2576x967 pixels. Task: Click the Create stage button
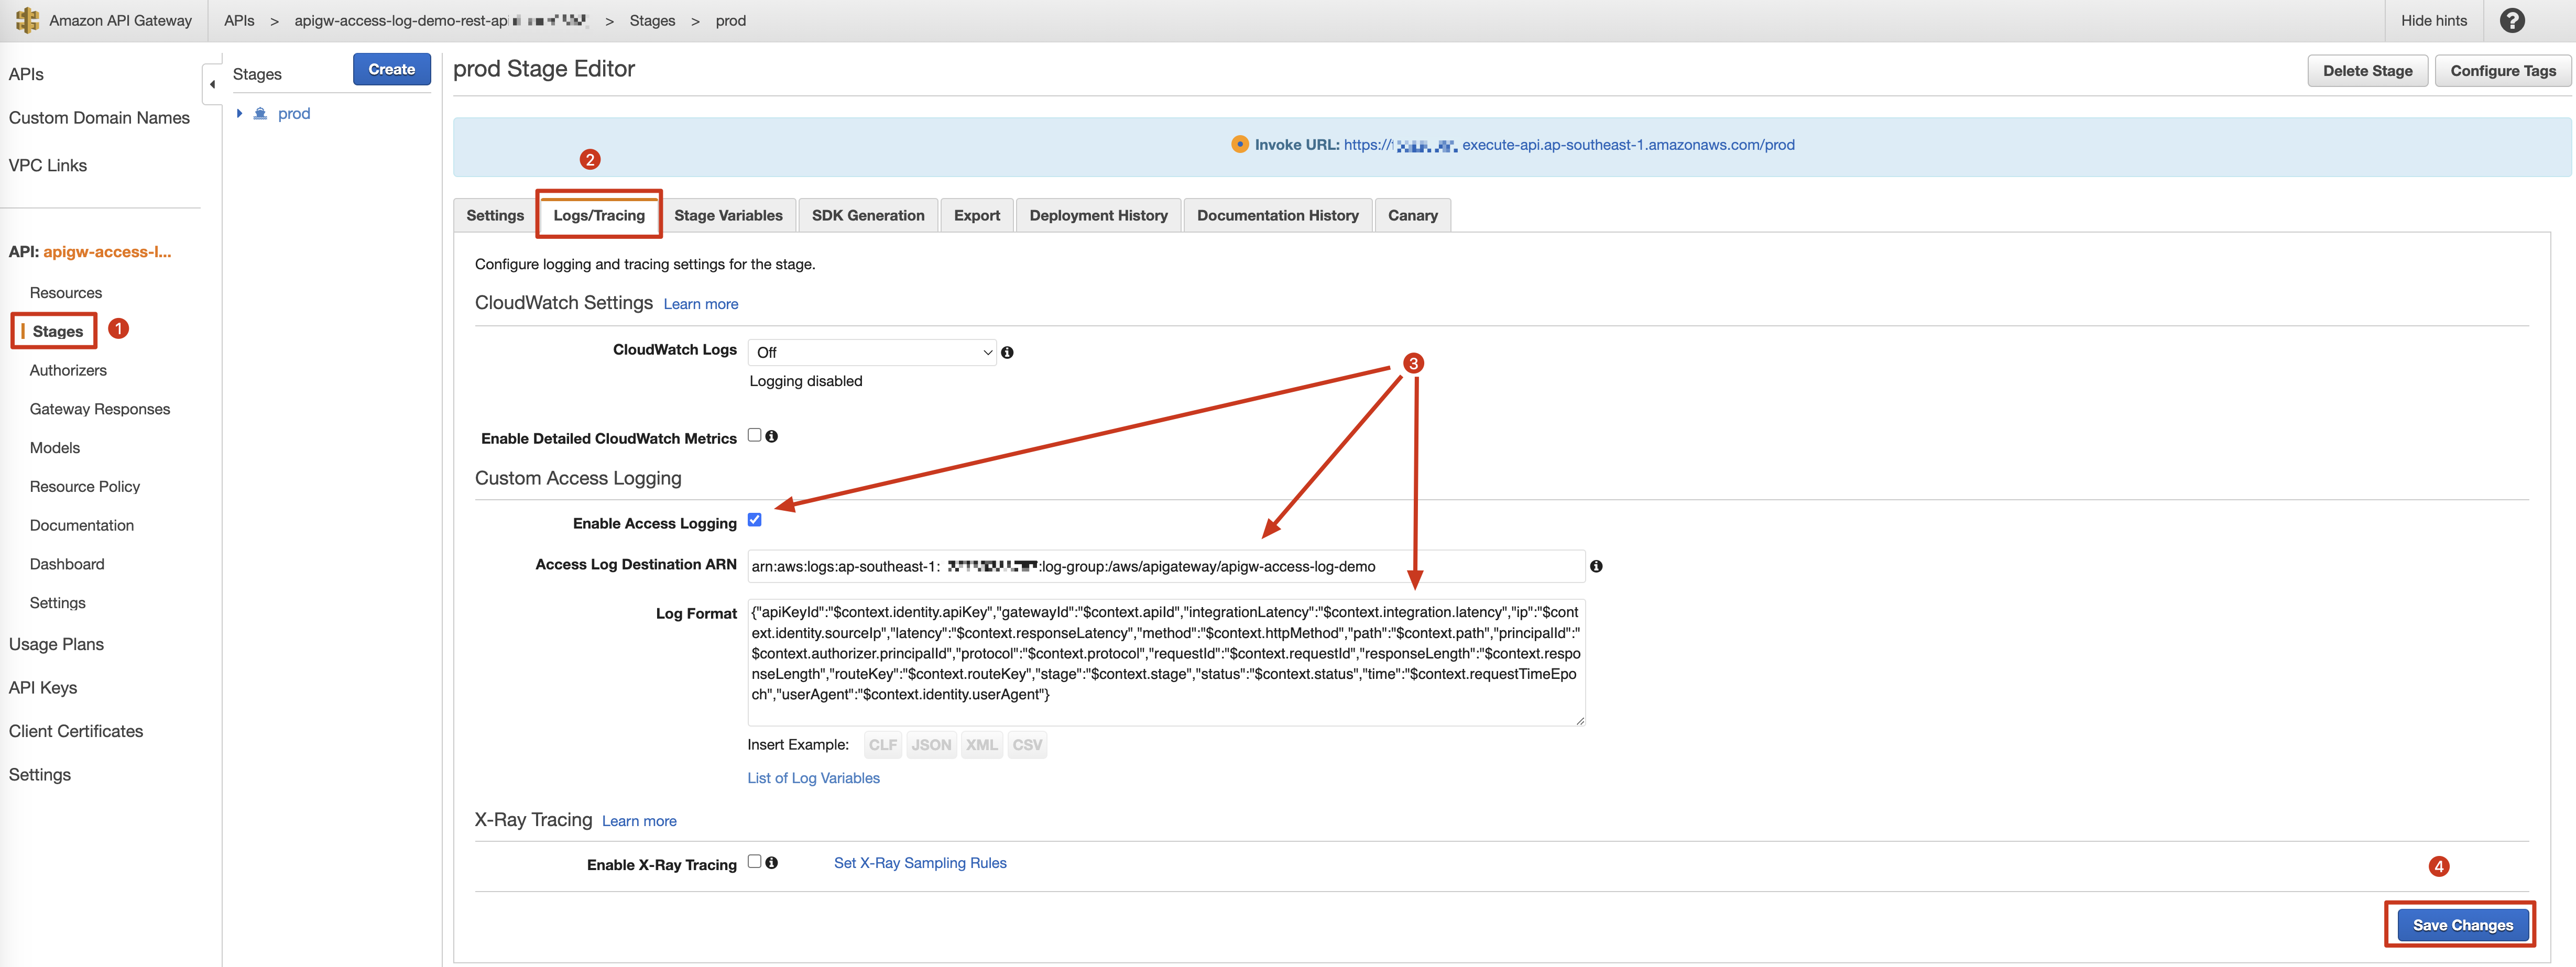tap(391, 69)
